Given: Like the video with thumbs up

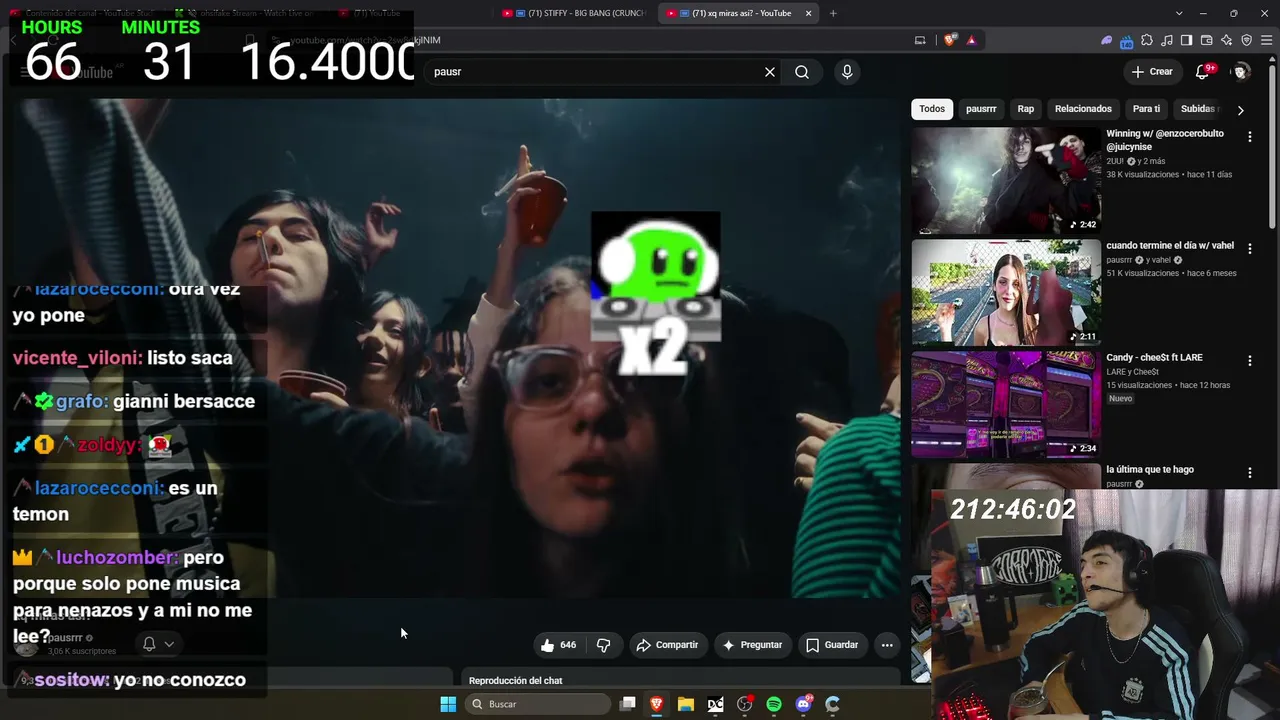Looking at the screenshot, I should pos(559,645).
